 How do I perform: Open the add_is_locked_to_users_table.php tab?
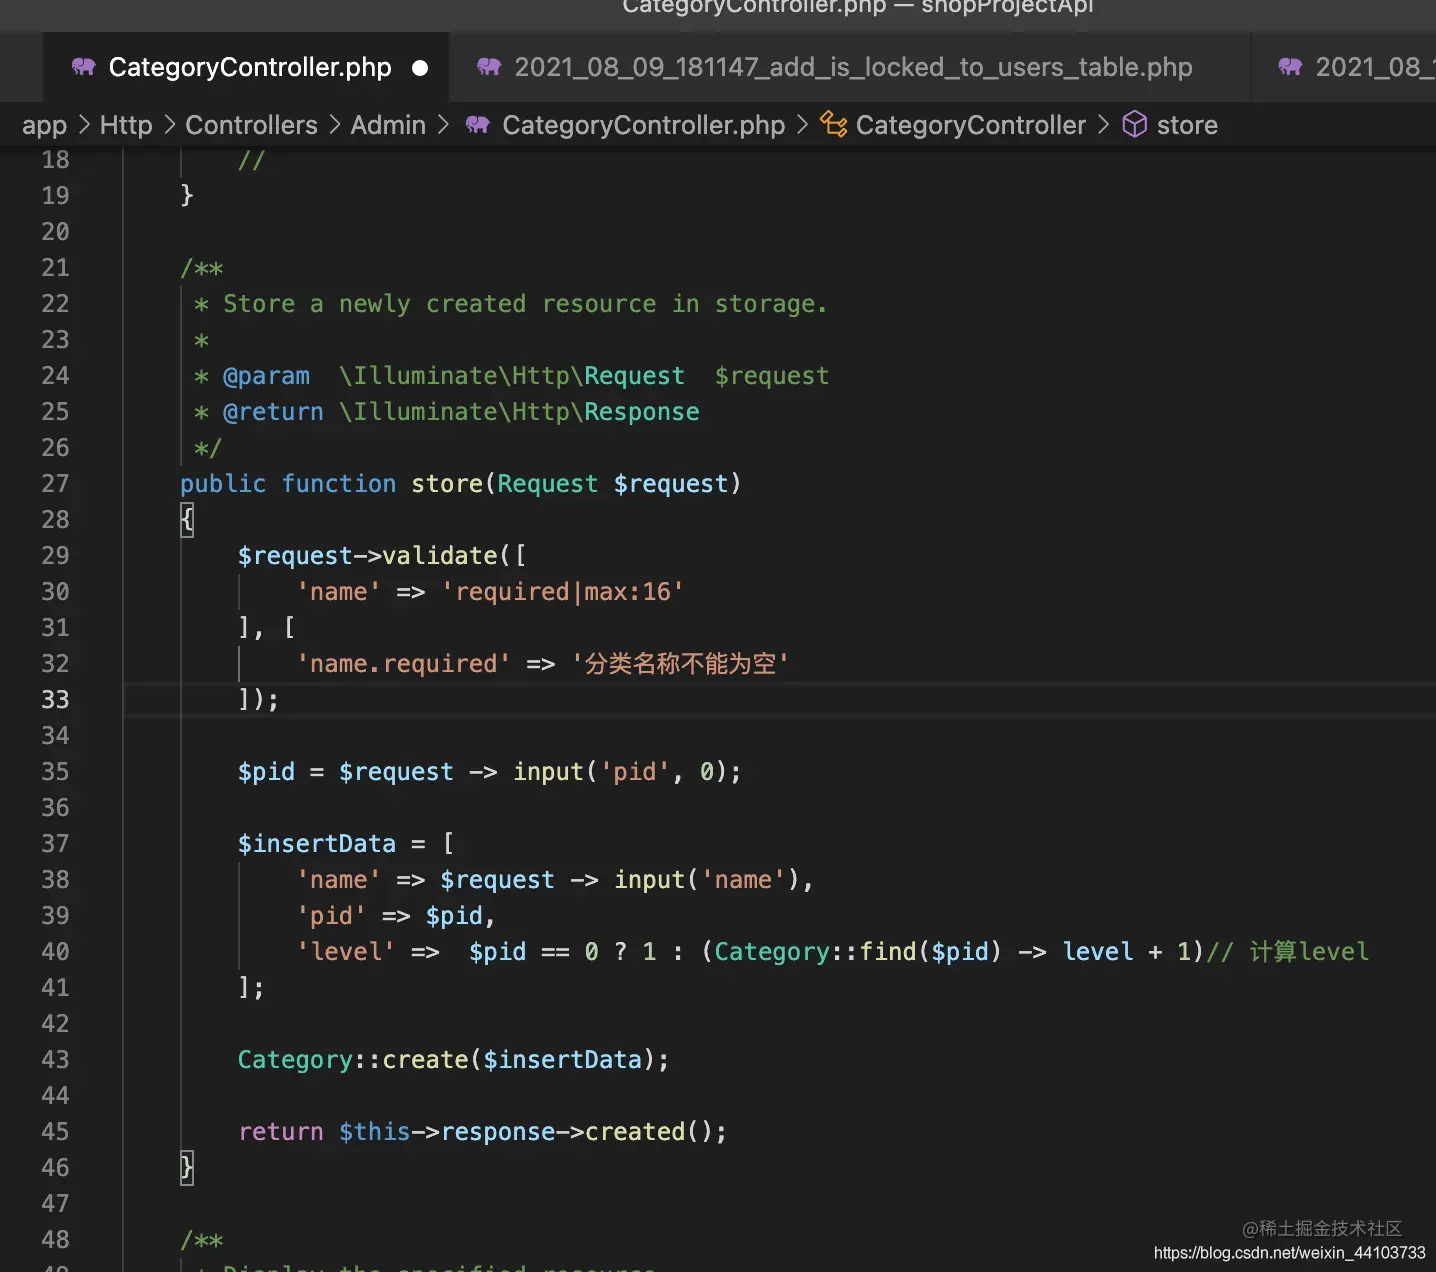[850, 67]
